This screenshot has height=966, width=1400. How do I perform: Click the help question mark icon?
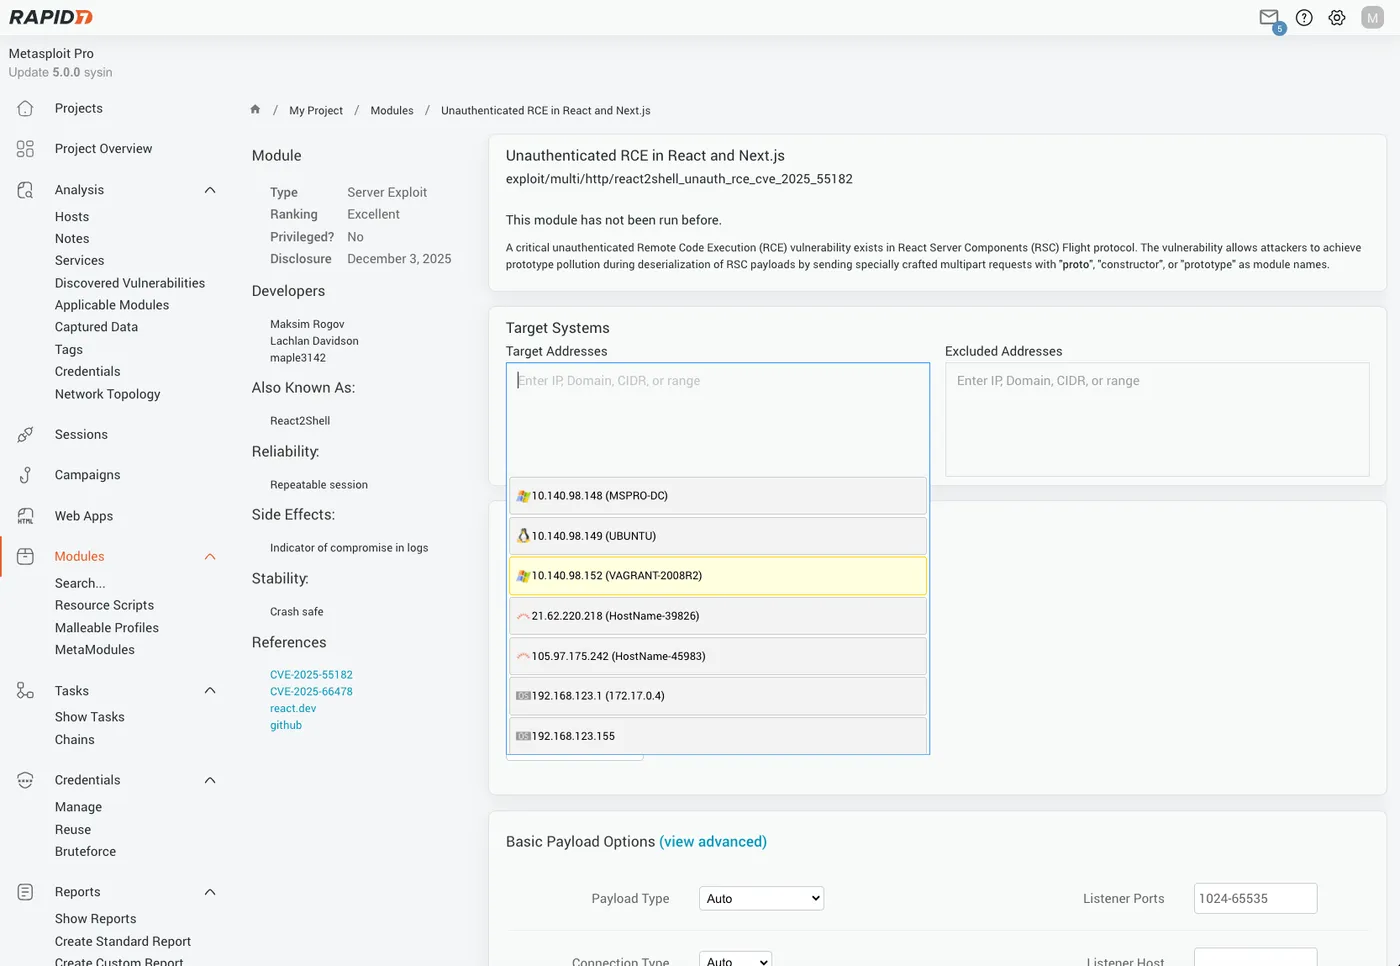coord(1303,17)
